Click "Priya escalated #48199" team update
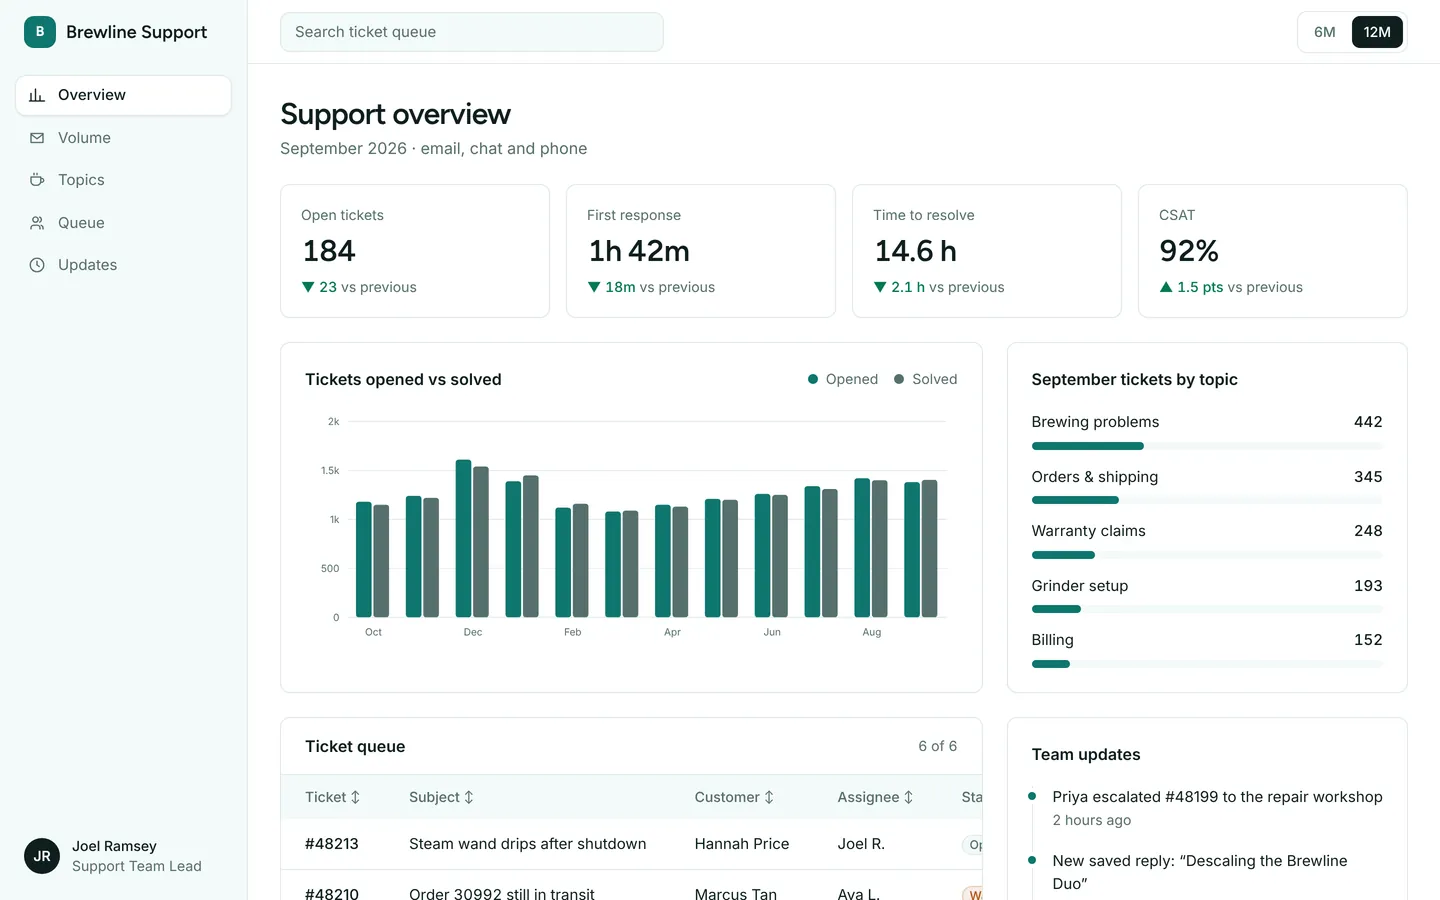This screenshot has width=1440, height=900. click(1217, 797)
